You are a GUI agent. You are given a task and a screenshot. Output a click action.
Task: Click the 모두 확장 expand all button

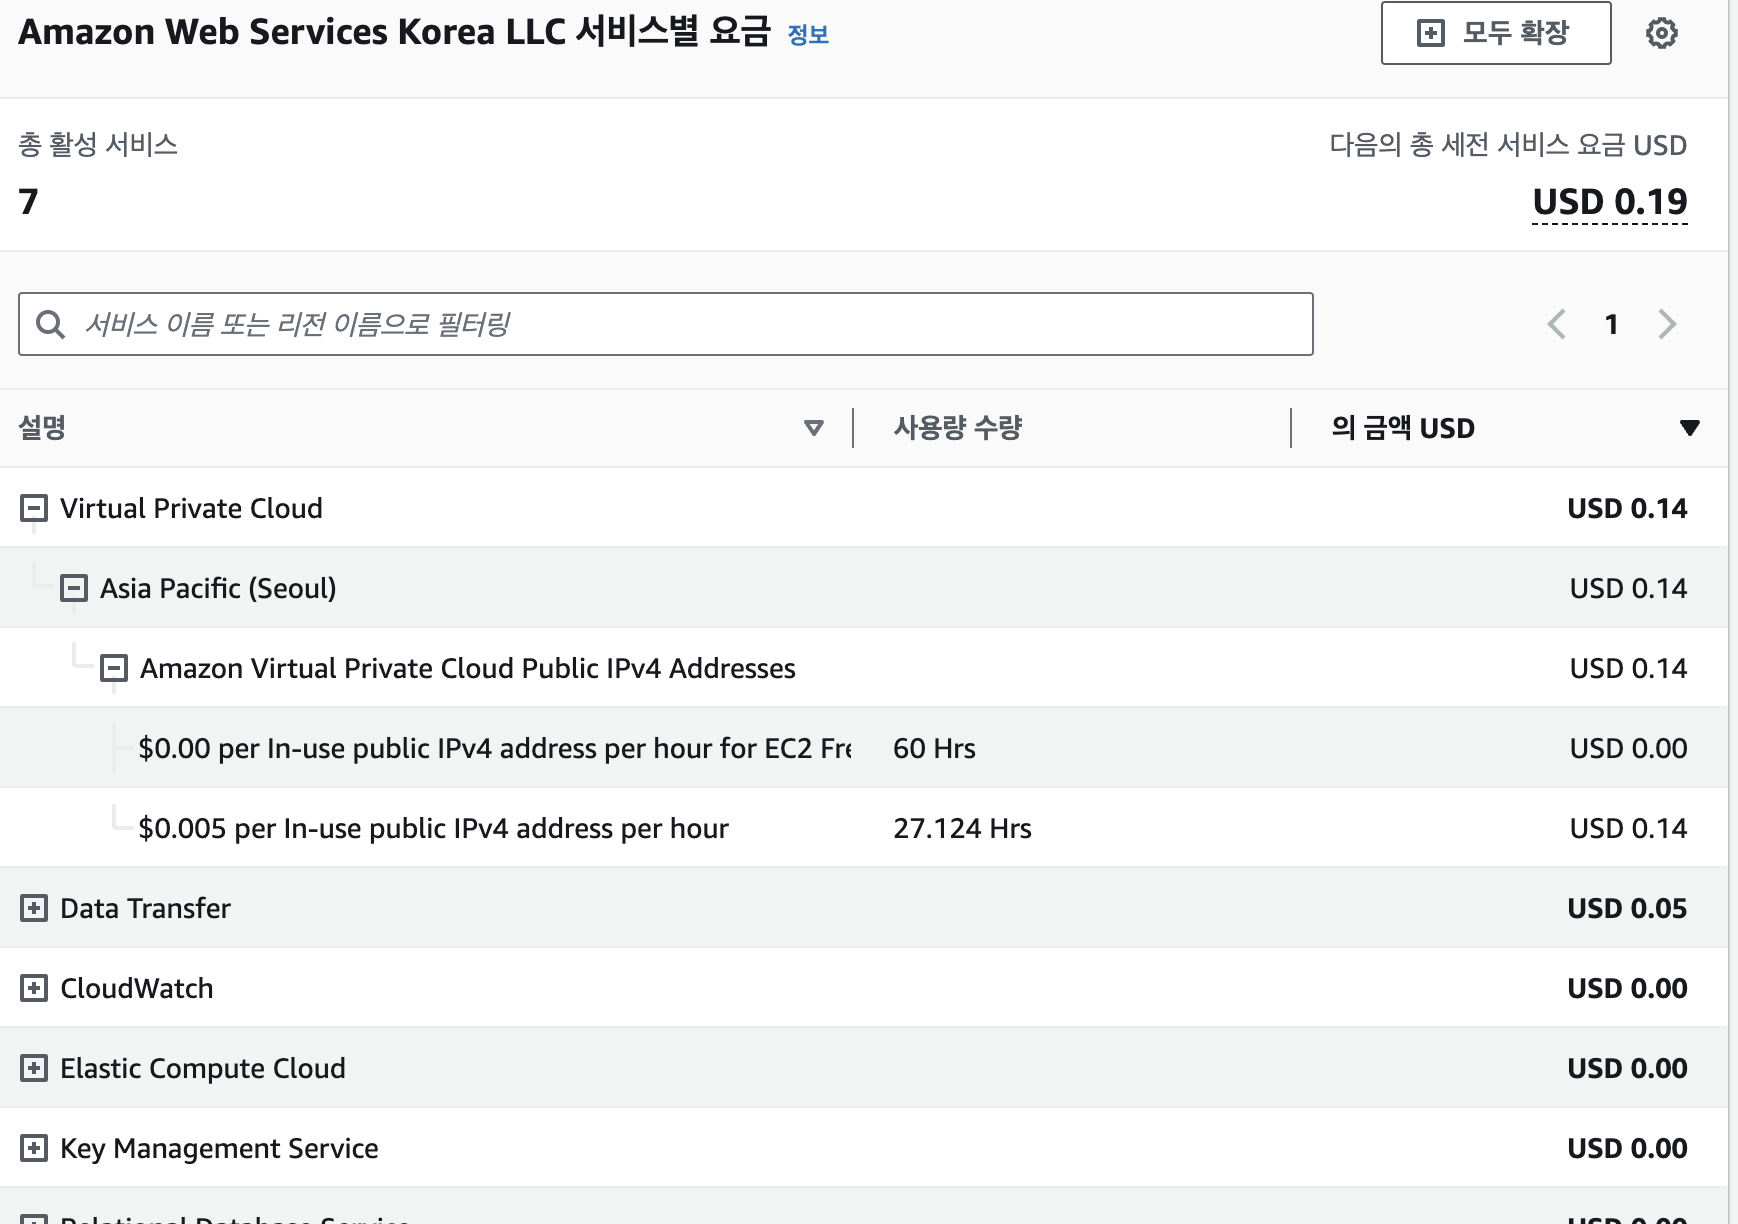coord(1496,33)
